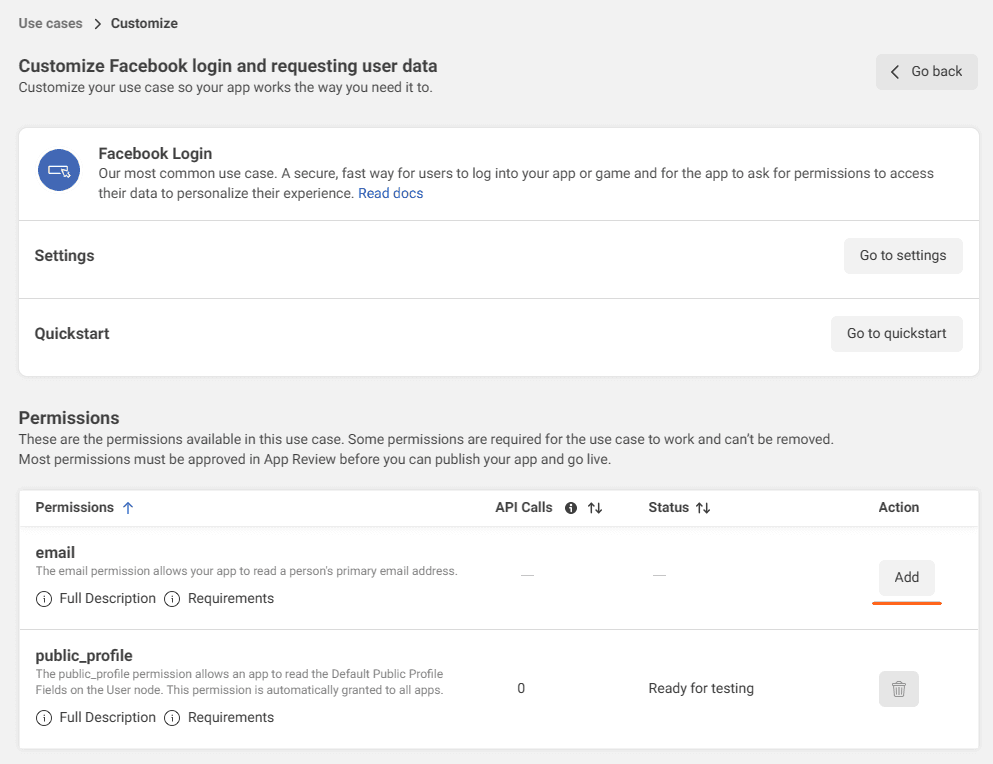Click the Customize breadcrumb
993x764 pixels.
tap(144, 23)
